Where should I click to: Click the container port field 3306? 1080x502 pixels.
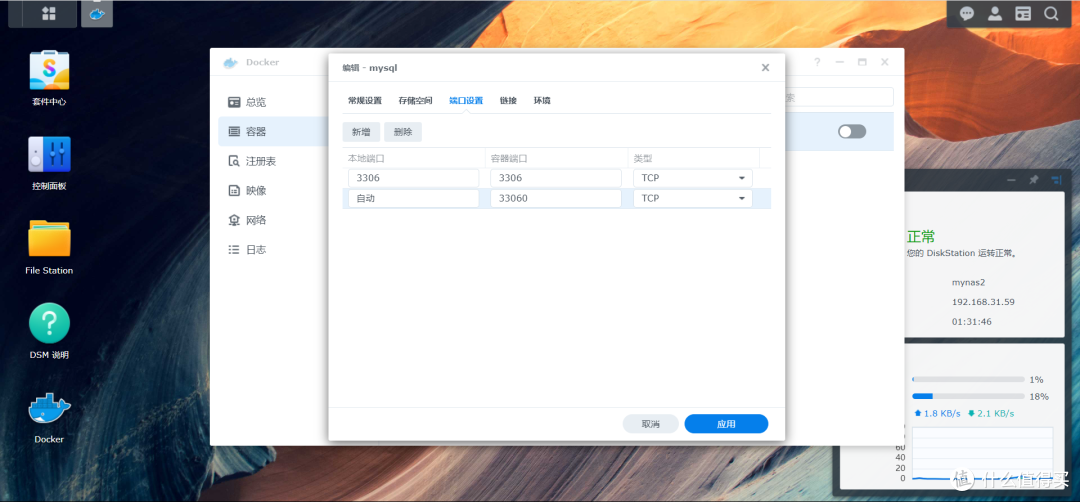pos(556,178)
